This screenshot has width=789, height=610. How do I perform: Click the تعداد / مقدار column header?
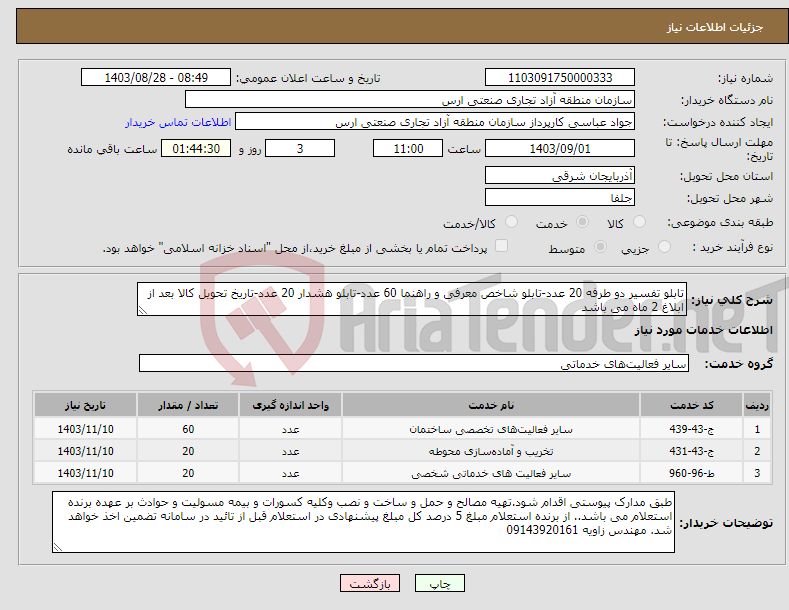[188, 405]
